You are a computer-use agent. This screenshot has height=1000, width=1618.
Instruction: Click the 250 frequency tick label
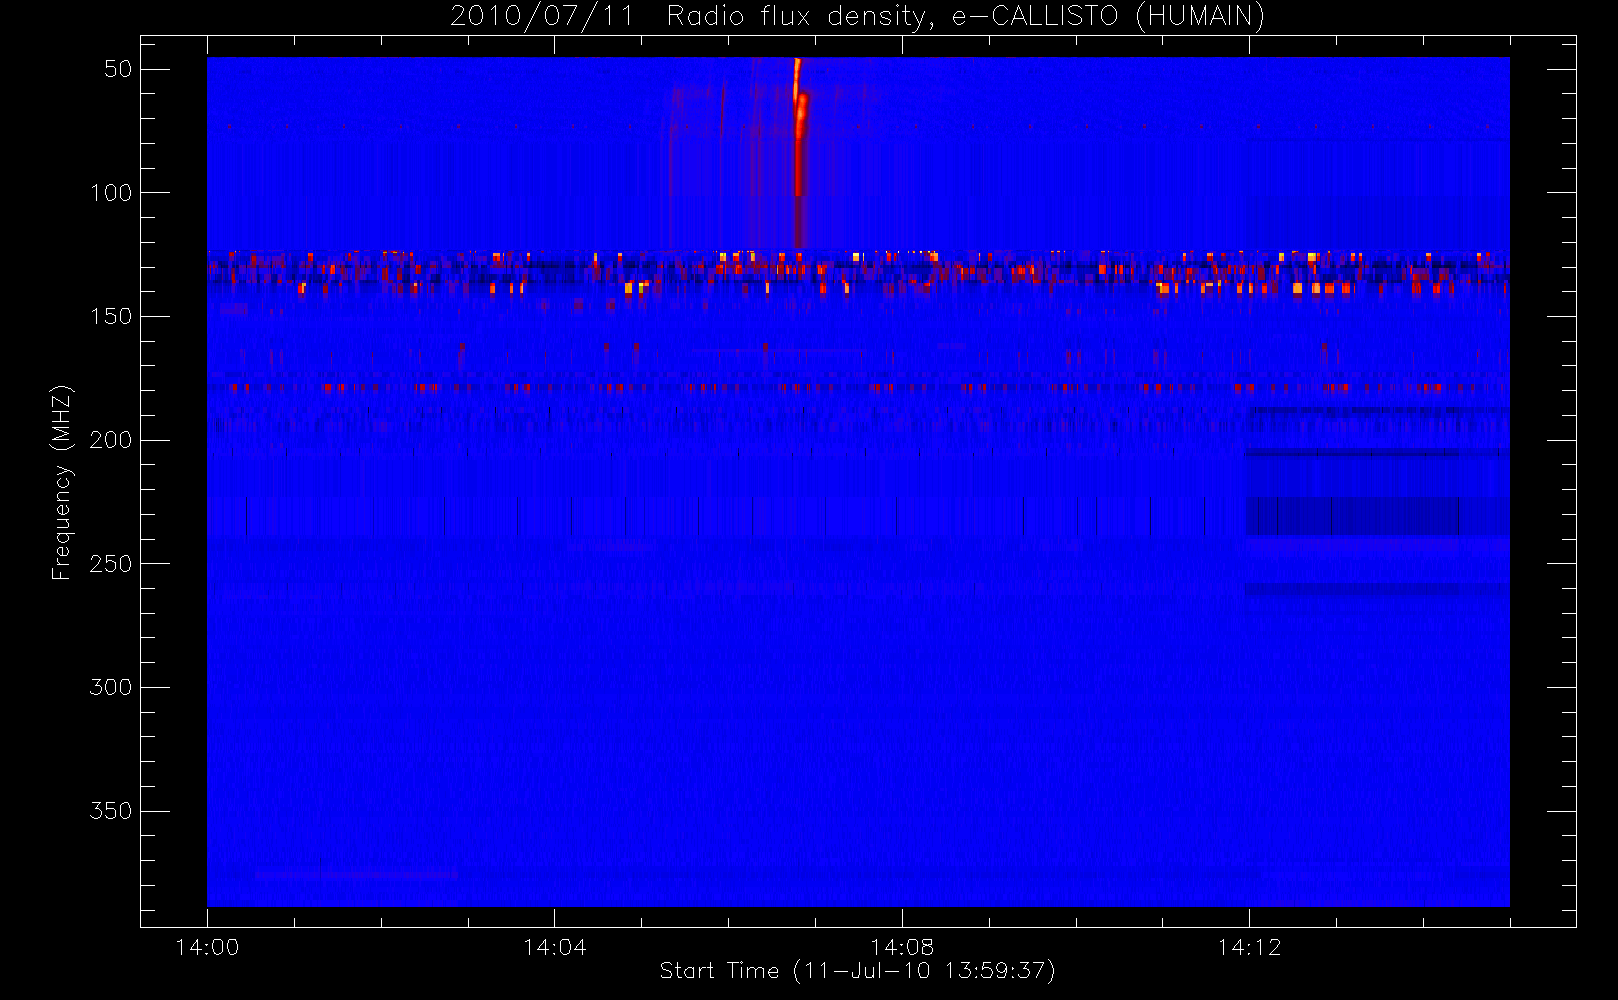pos(111,564)
